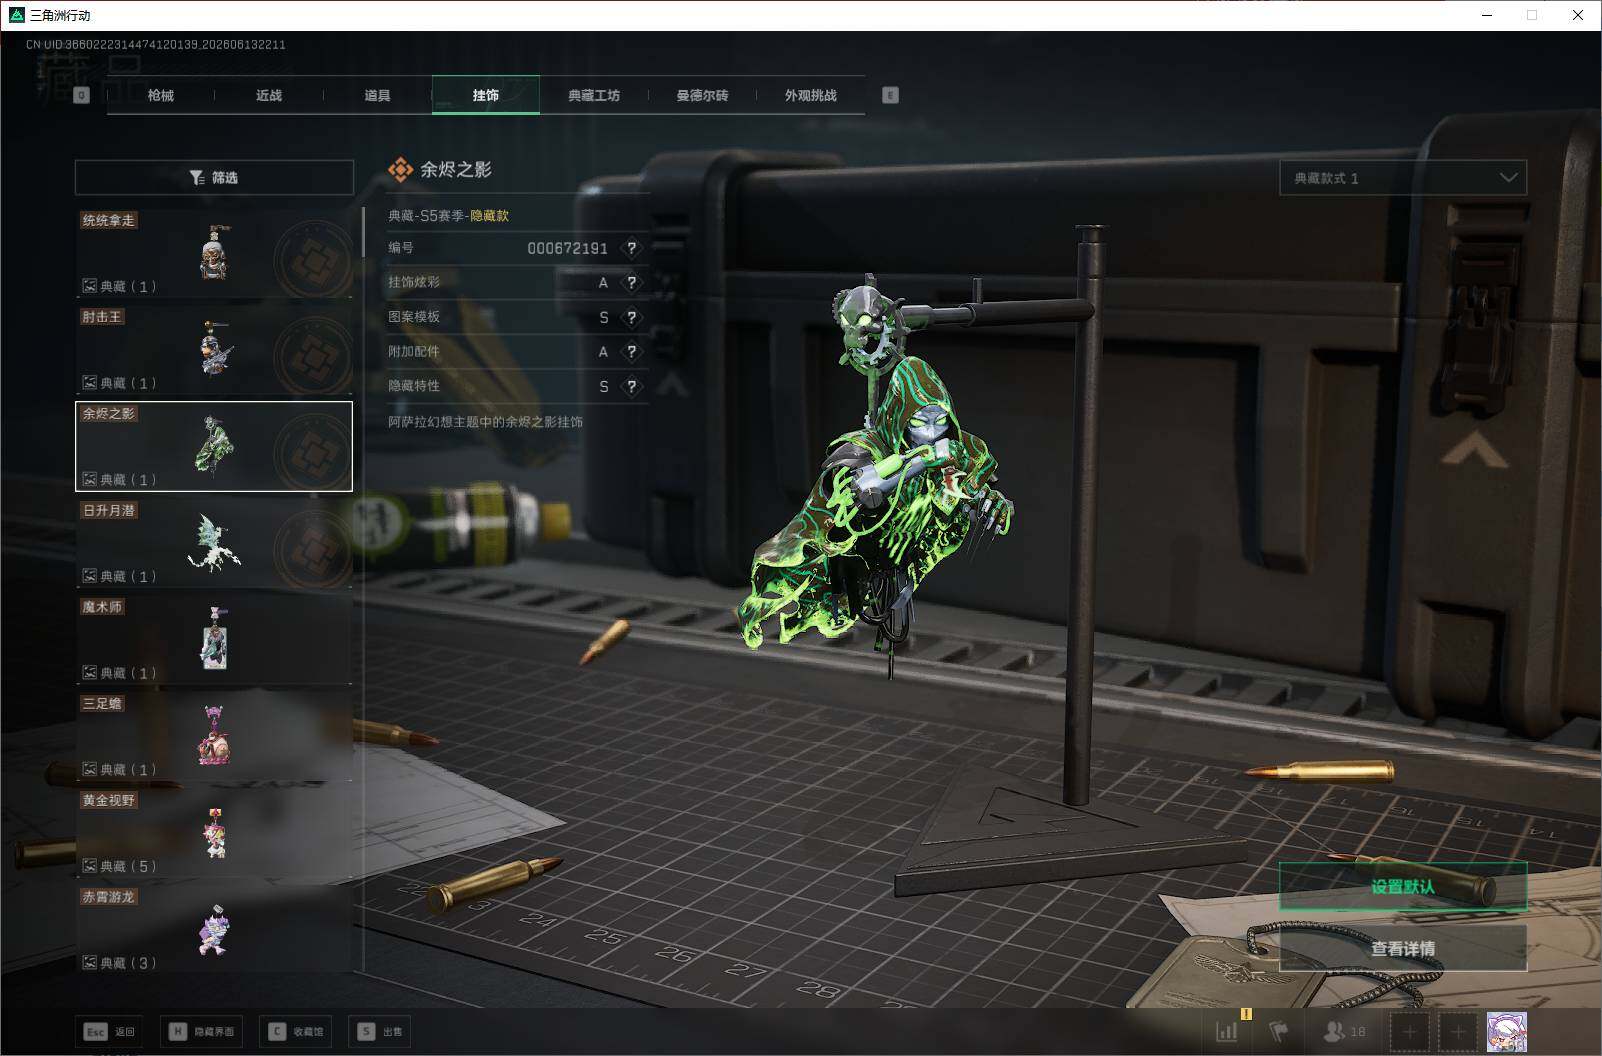Select the 赤霄游龙 charm card
This screenshot has width=1602, height=1056.
coord(214,930)
